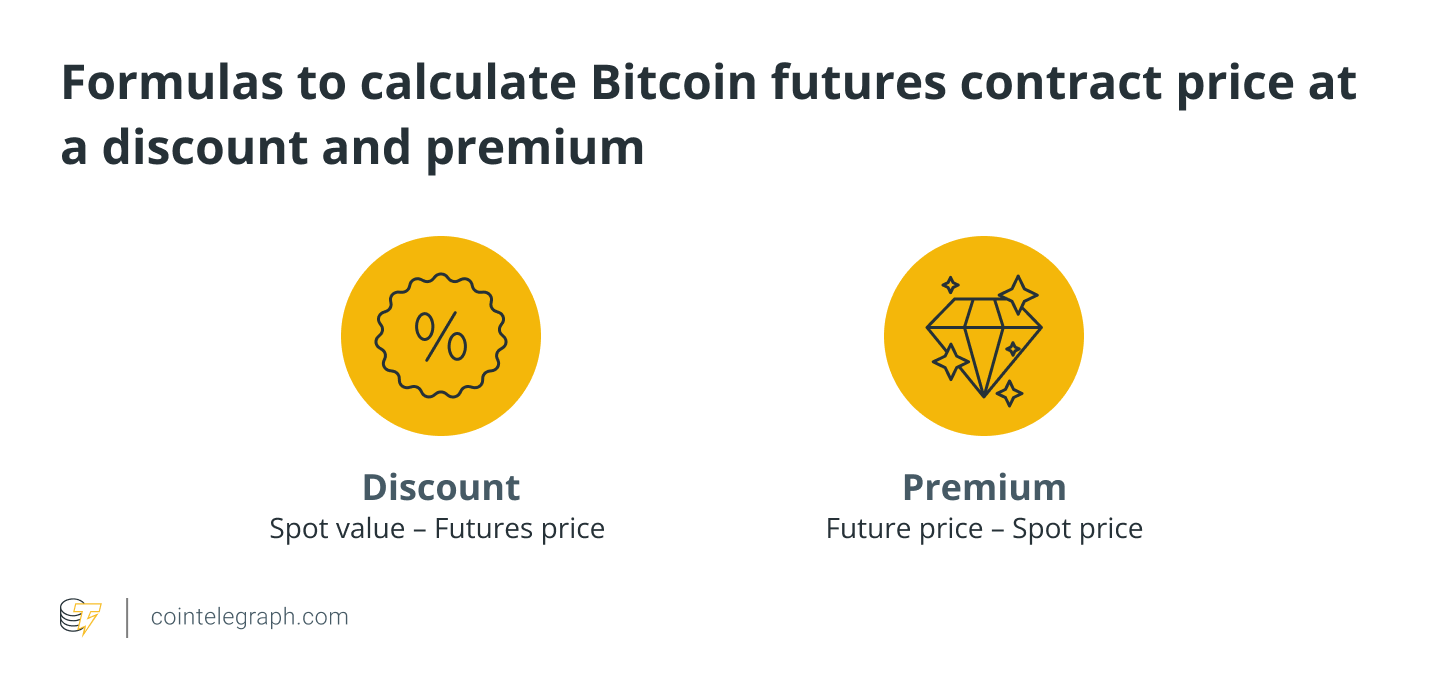Click the 'Future price – Spot price' formula
Image resolution: width=1450 pixels, height=698 pixels.
coord(984,528)
